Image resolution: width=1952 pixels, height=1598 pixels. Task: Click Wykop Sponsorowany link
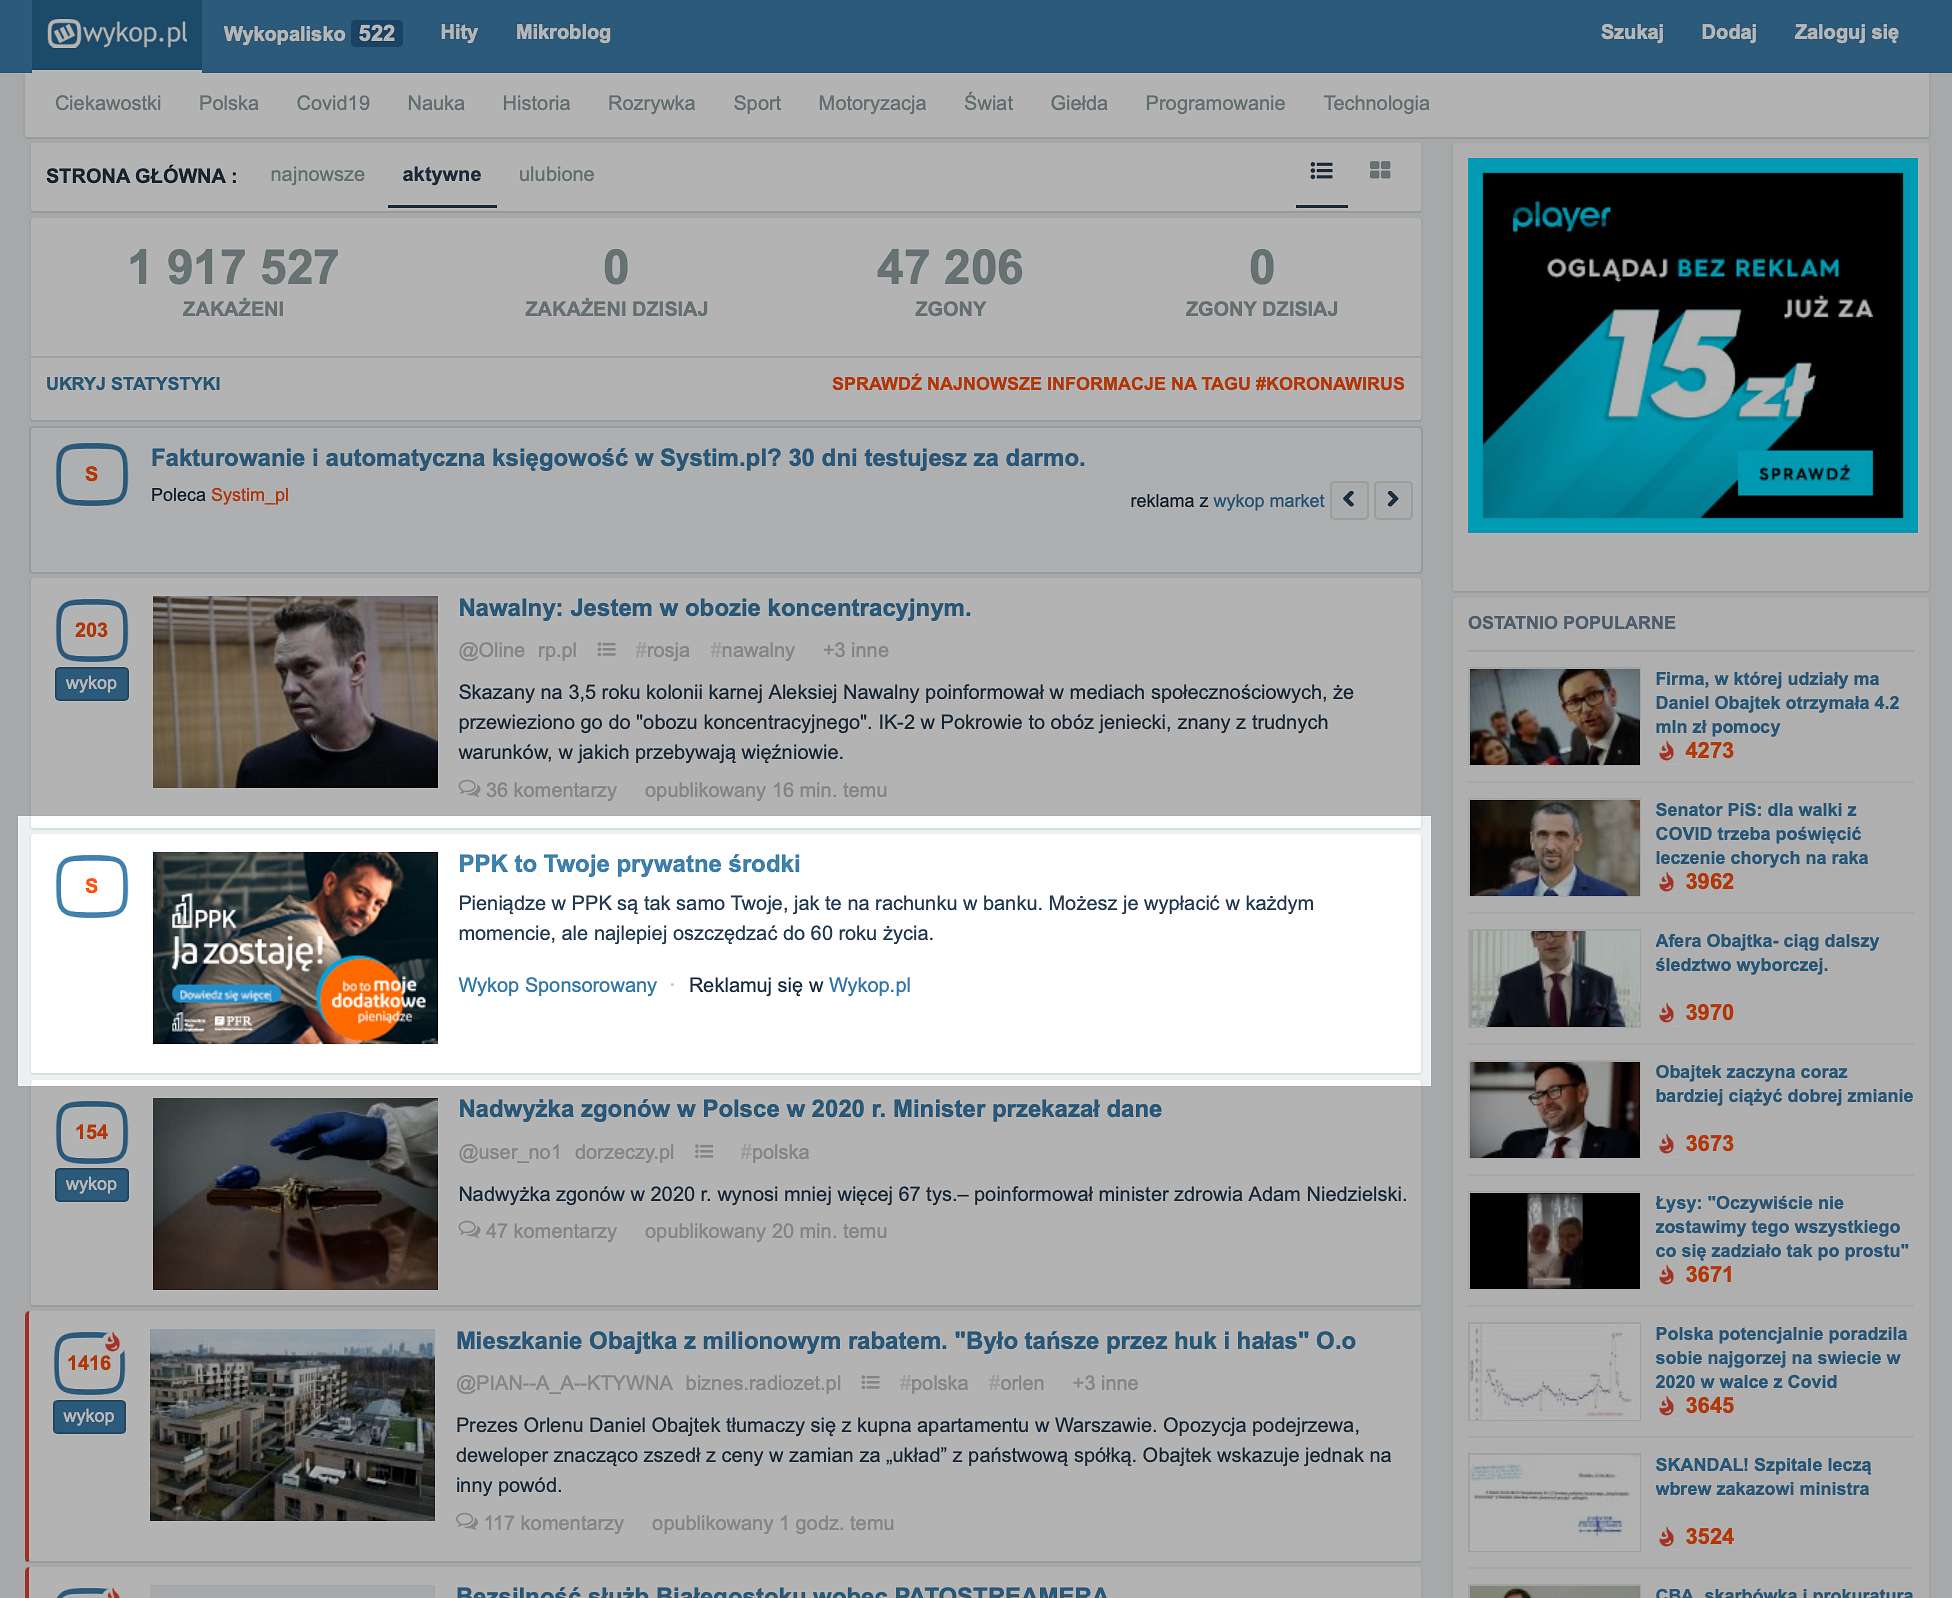pyautogui.click(x=557, y=985)
